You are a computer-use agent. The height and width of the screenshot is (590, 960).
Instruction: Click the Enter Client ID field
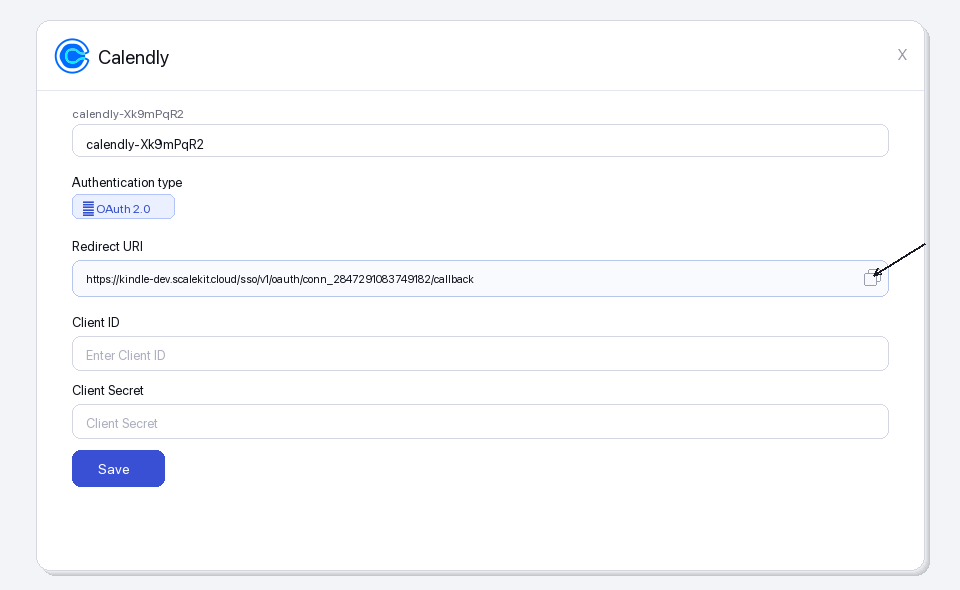(480, 353)
